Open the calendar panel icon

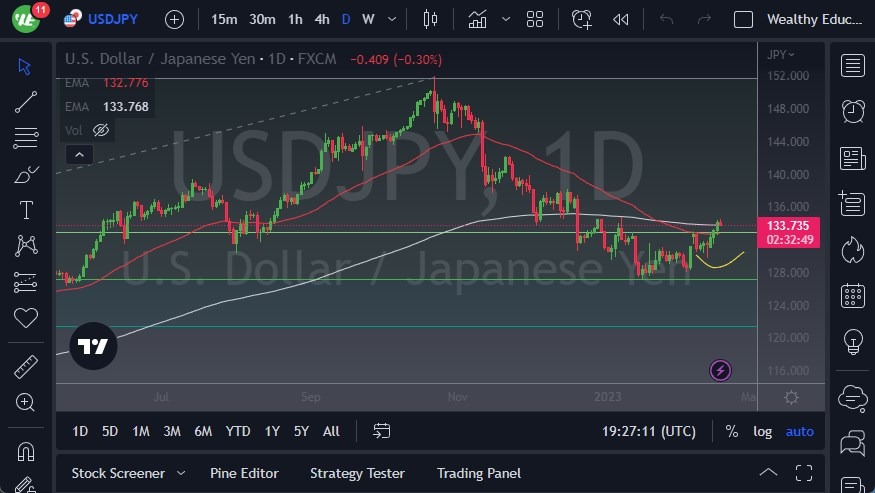(x=853, y=295)
